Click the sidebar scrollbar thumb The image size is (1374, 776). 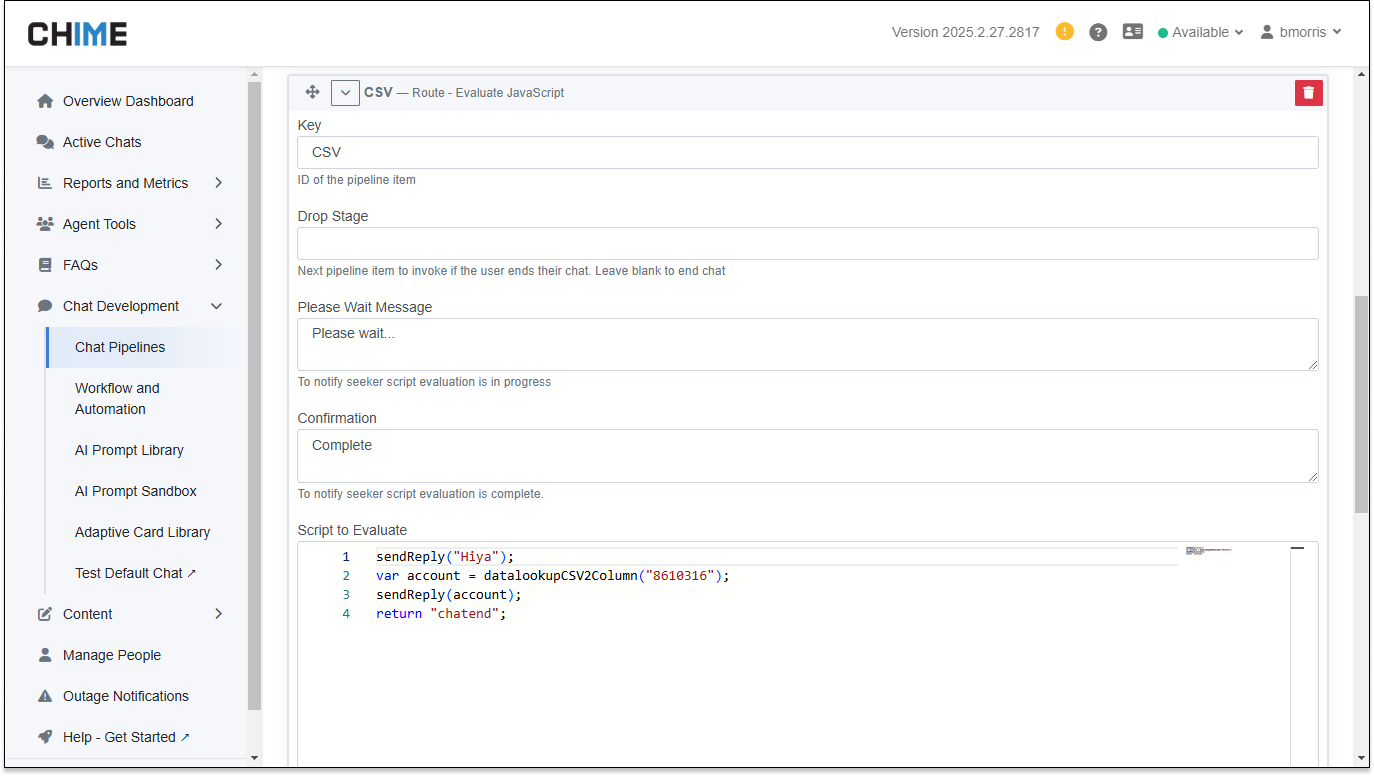254,396
